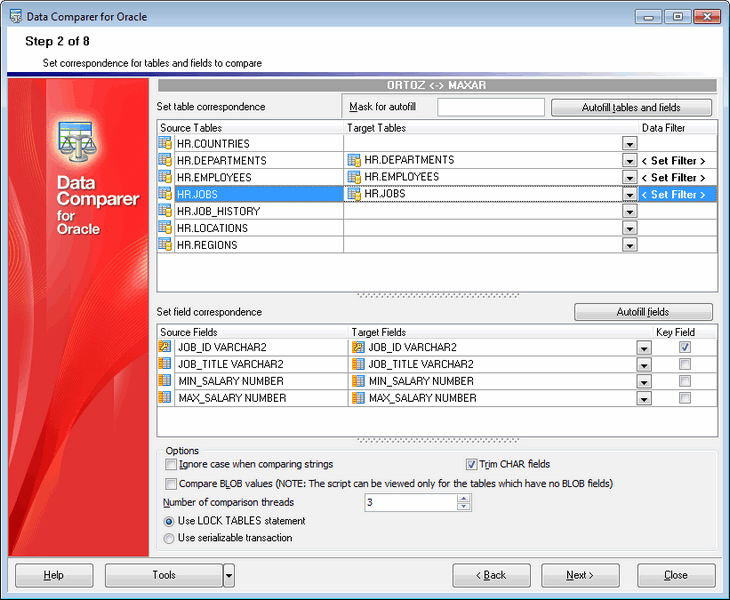Click the Mask for autofill input field

click(491, 107)
